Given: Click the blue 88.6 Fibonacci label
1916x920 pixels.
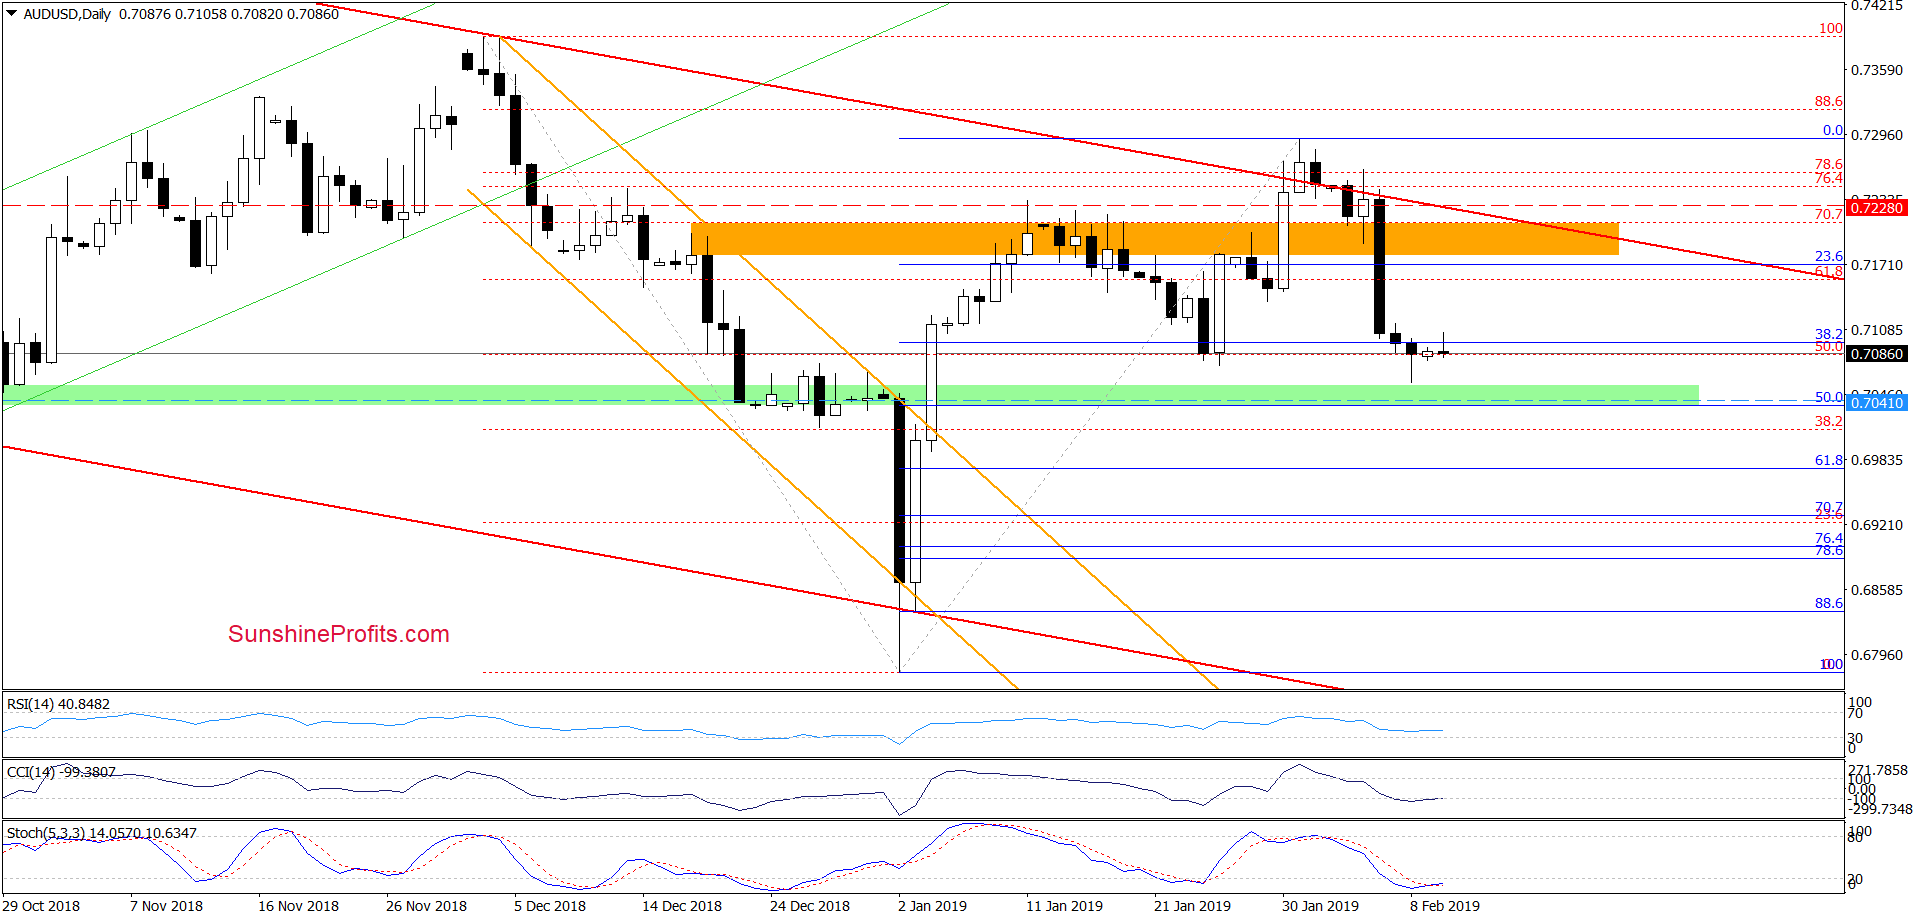Looking at the screenshot, I should coord(1828,603).
